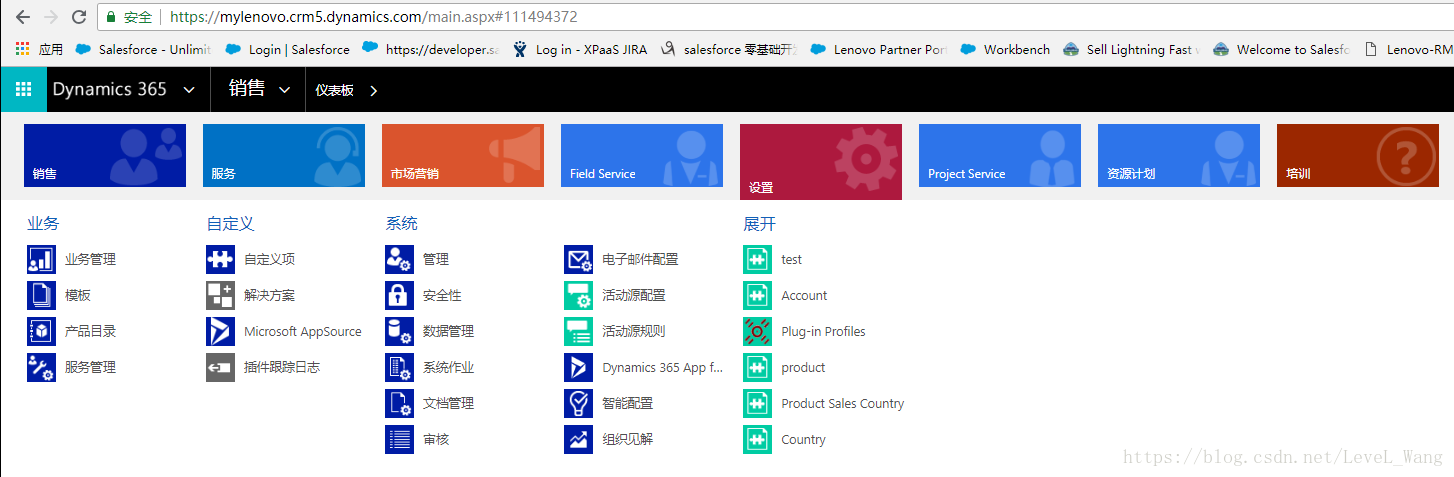Click the 活动源规则 icon
Screen dimensions: 1454x477
click(578, 331)
